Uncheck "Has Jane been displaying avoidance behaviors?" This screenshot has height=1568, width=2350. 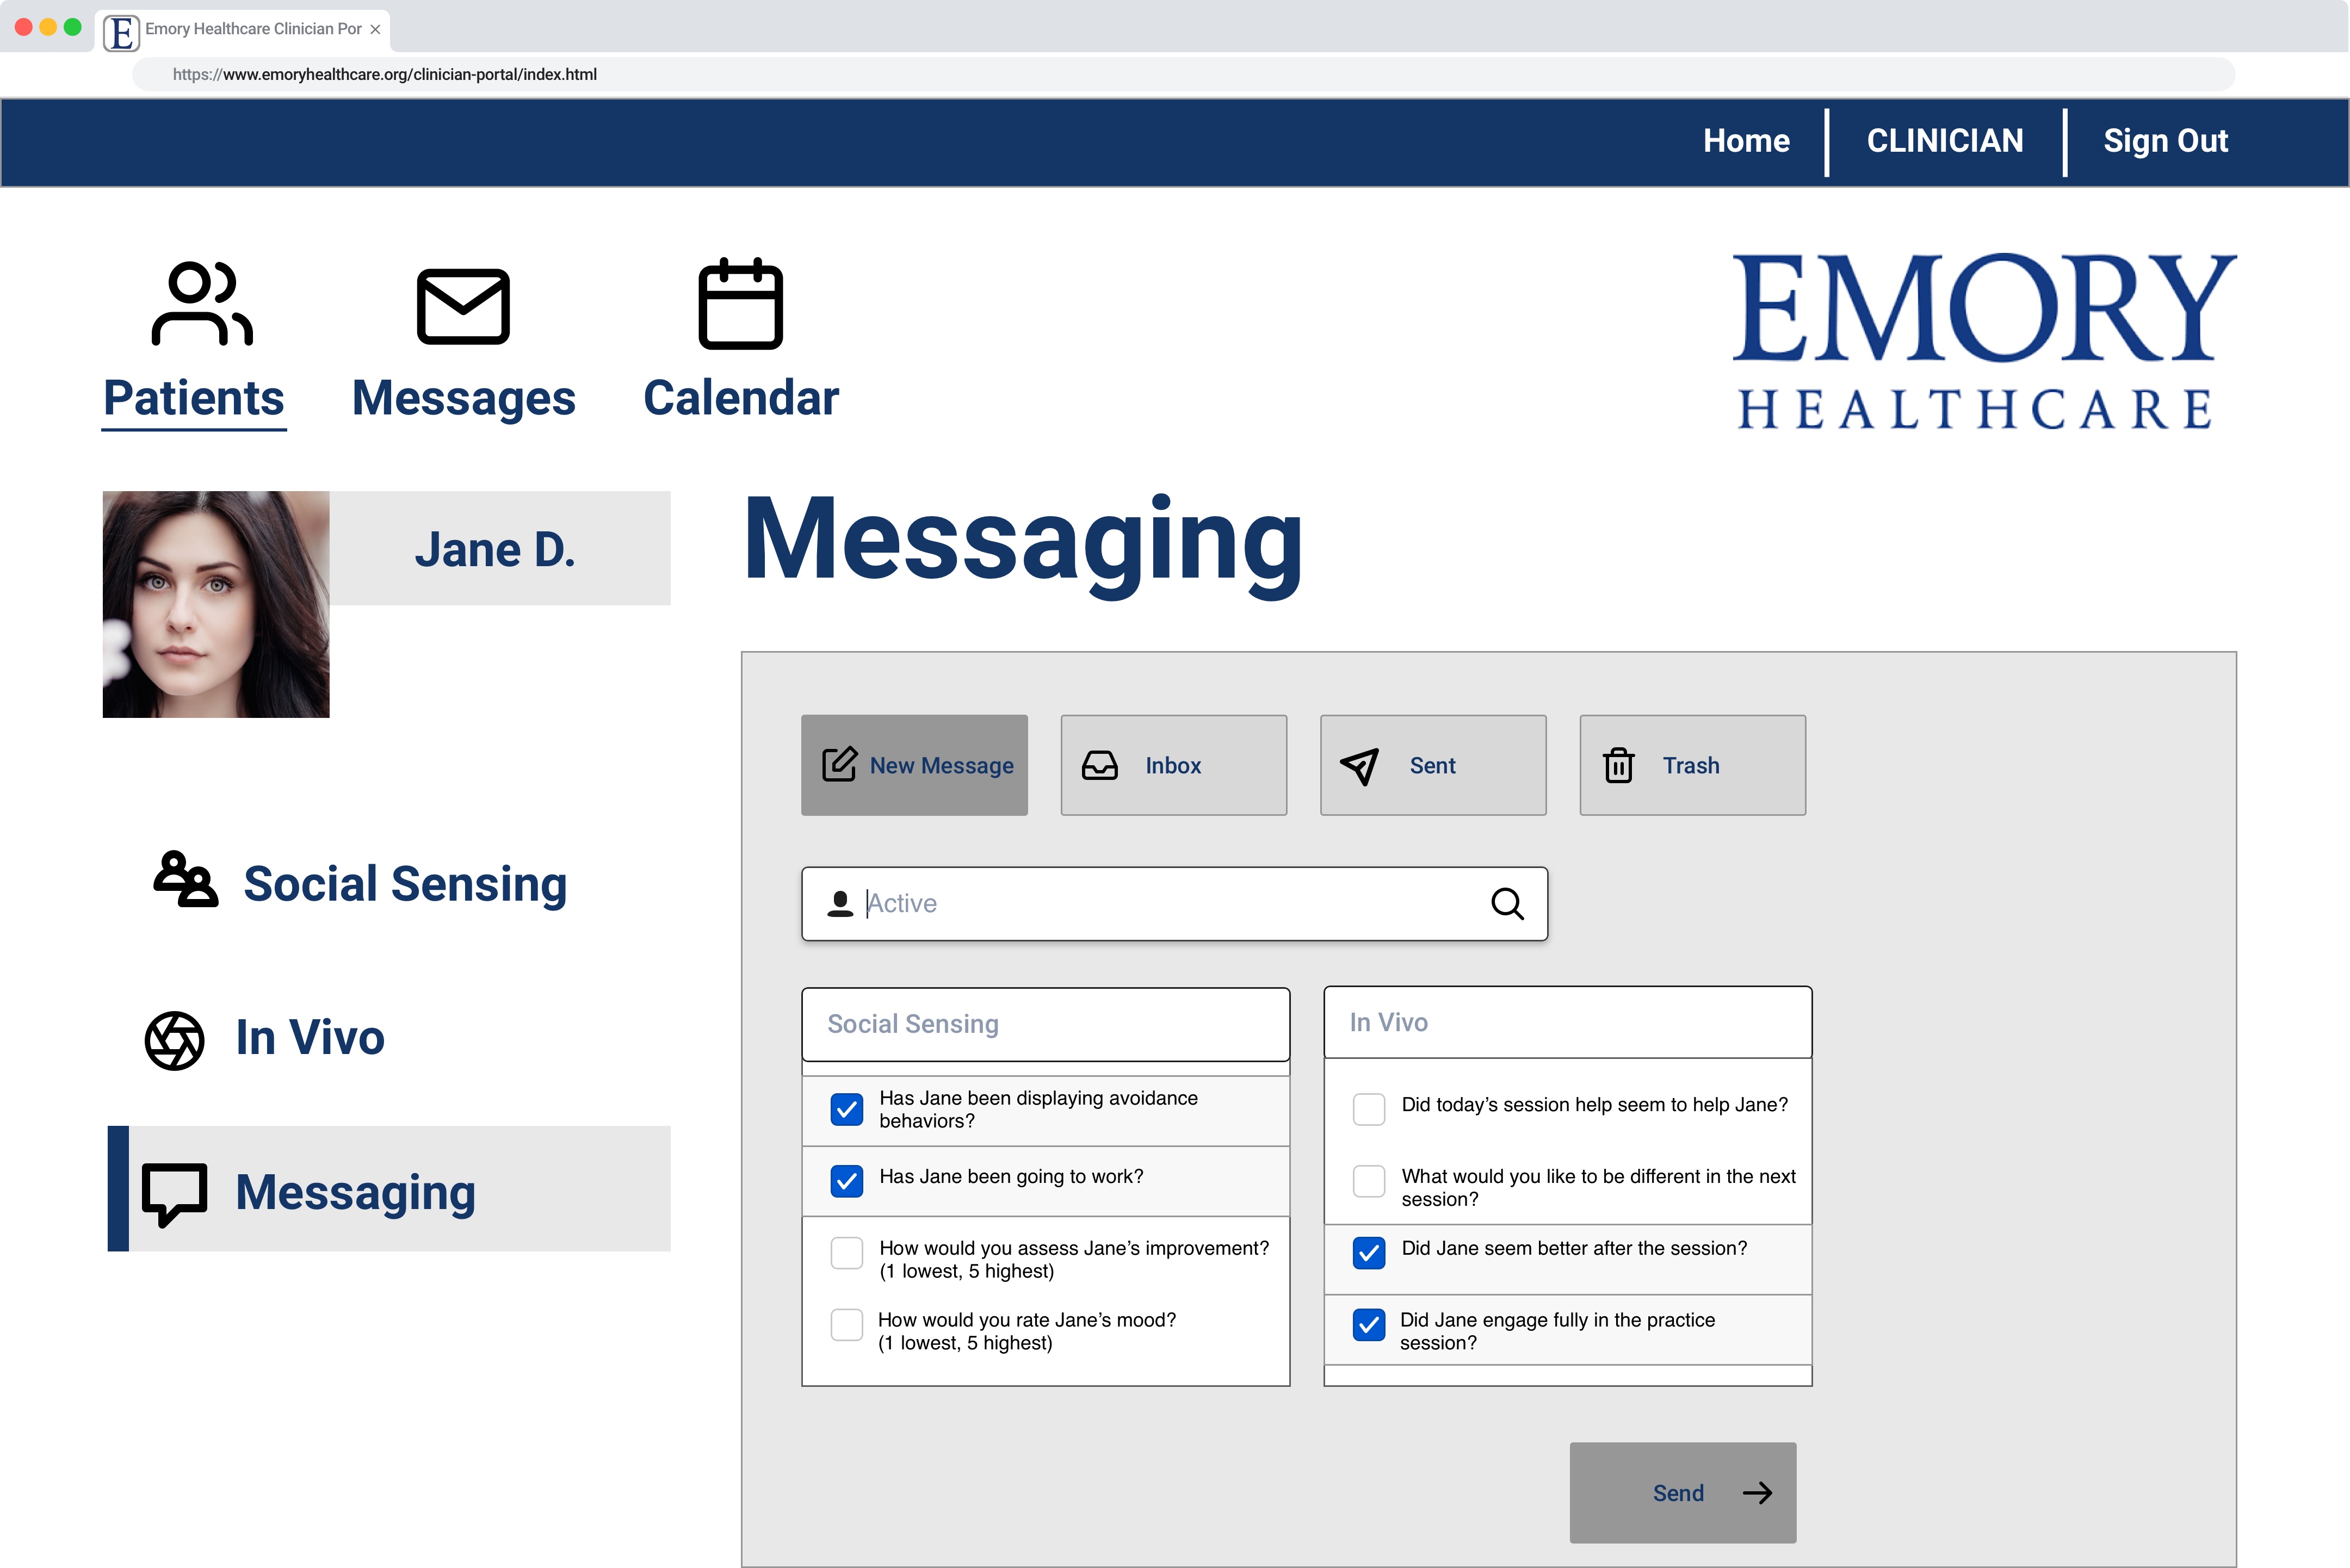[847, 1109]
